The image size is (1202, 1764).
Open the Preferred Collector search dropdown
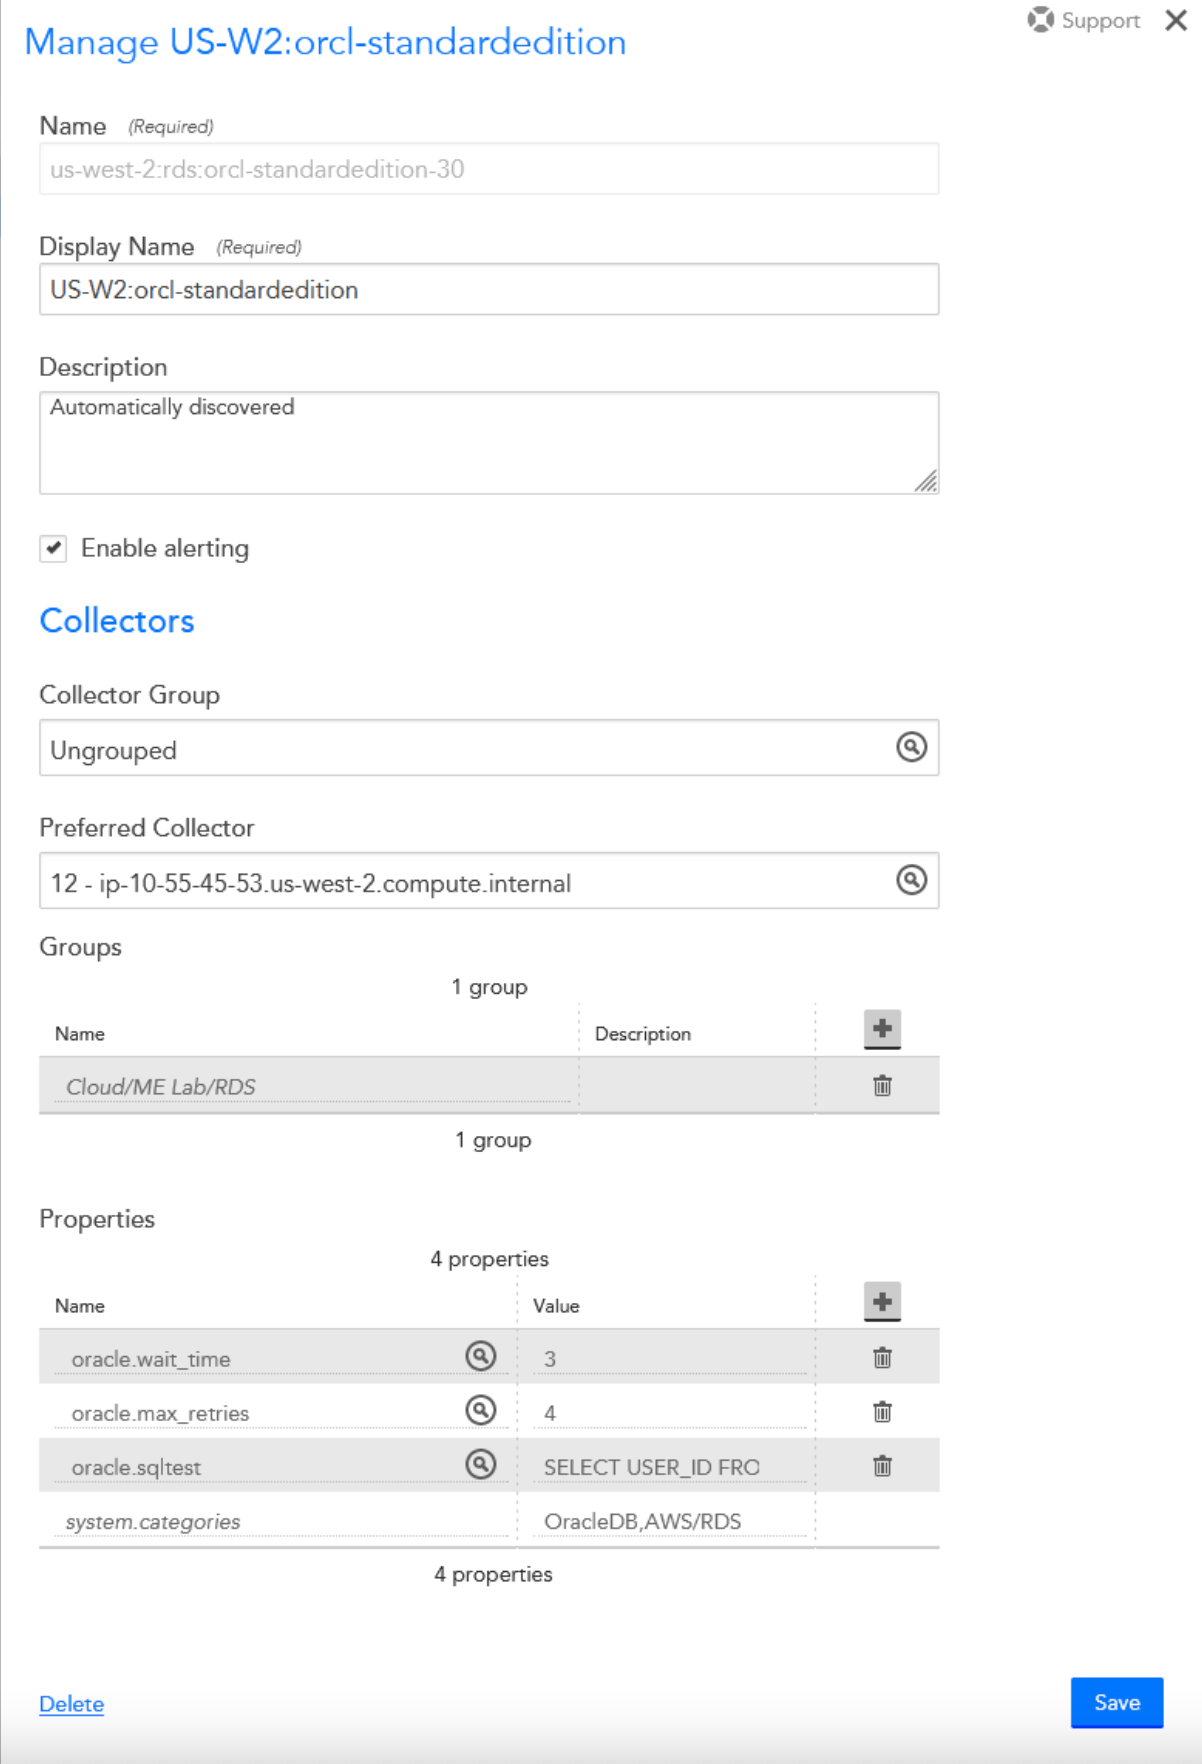[x=910, y=880]
